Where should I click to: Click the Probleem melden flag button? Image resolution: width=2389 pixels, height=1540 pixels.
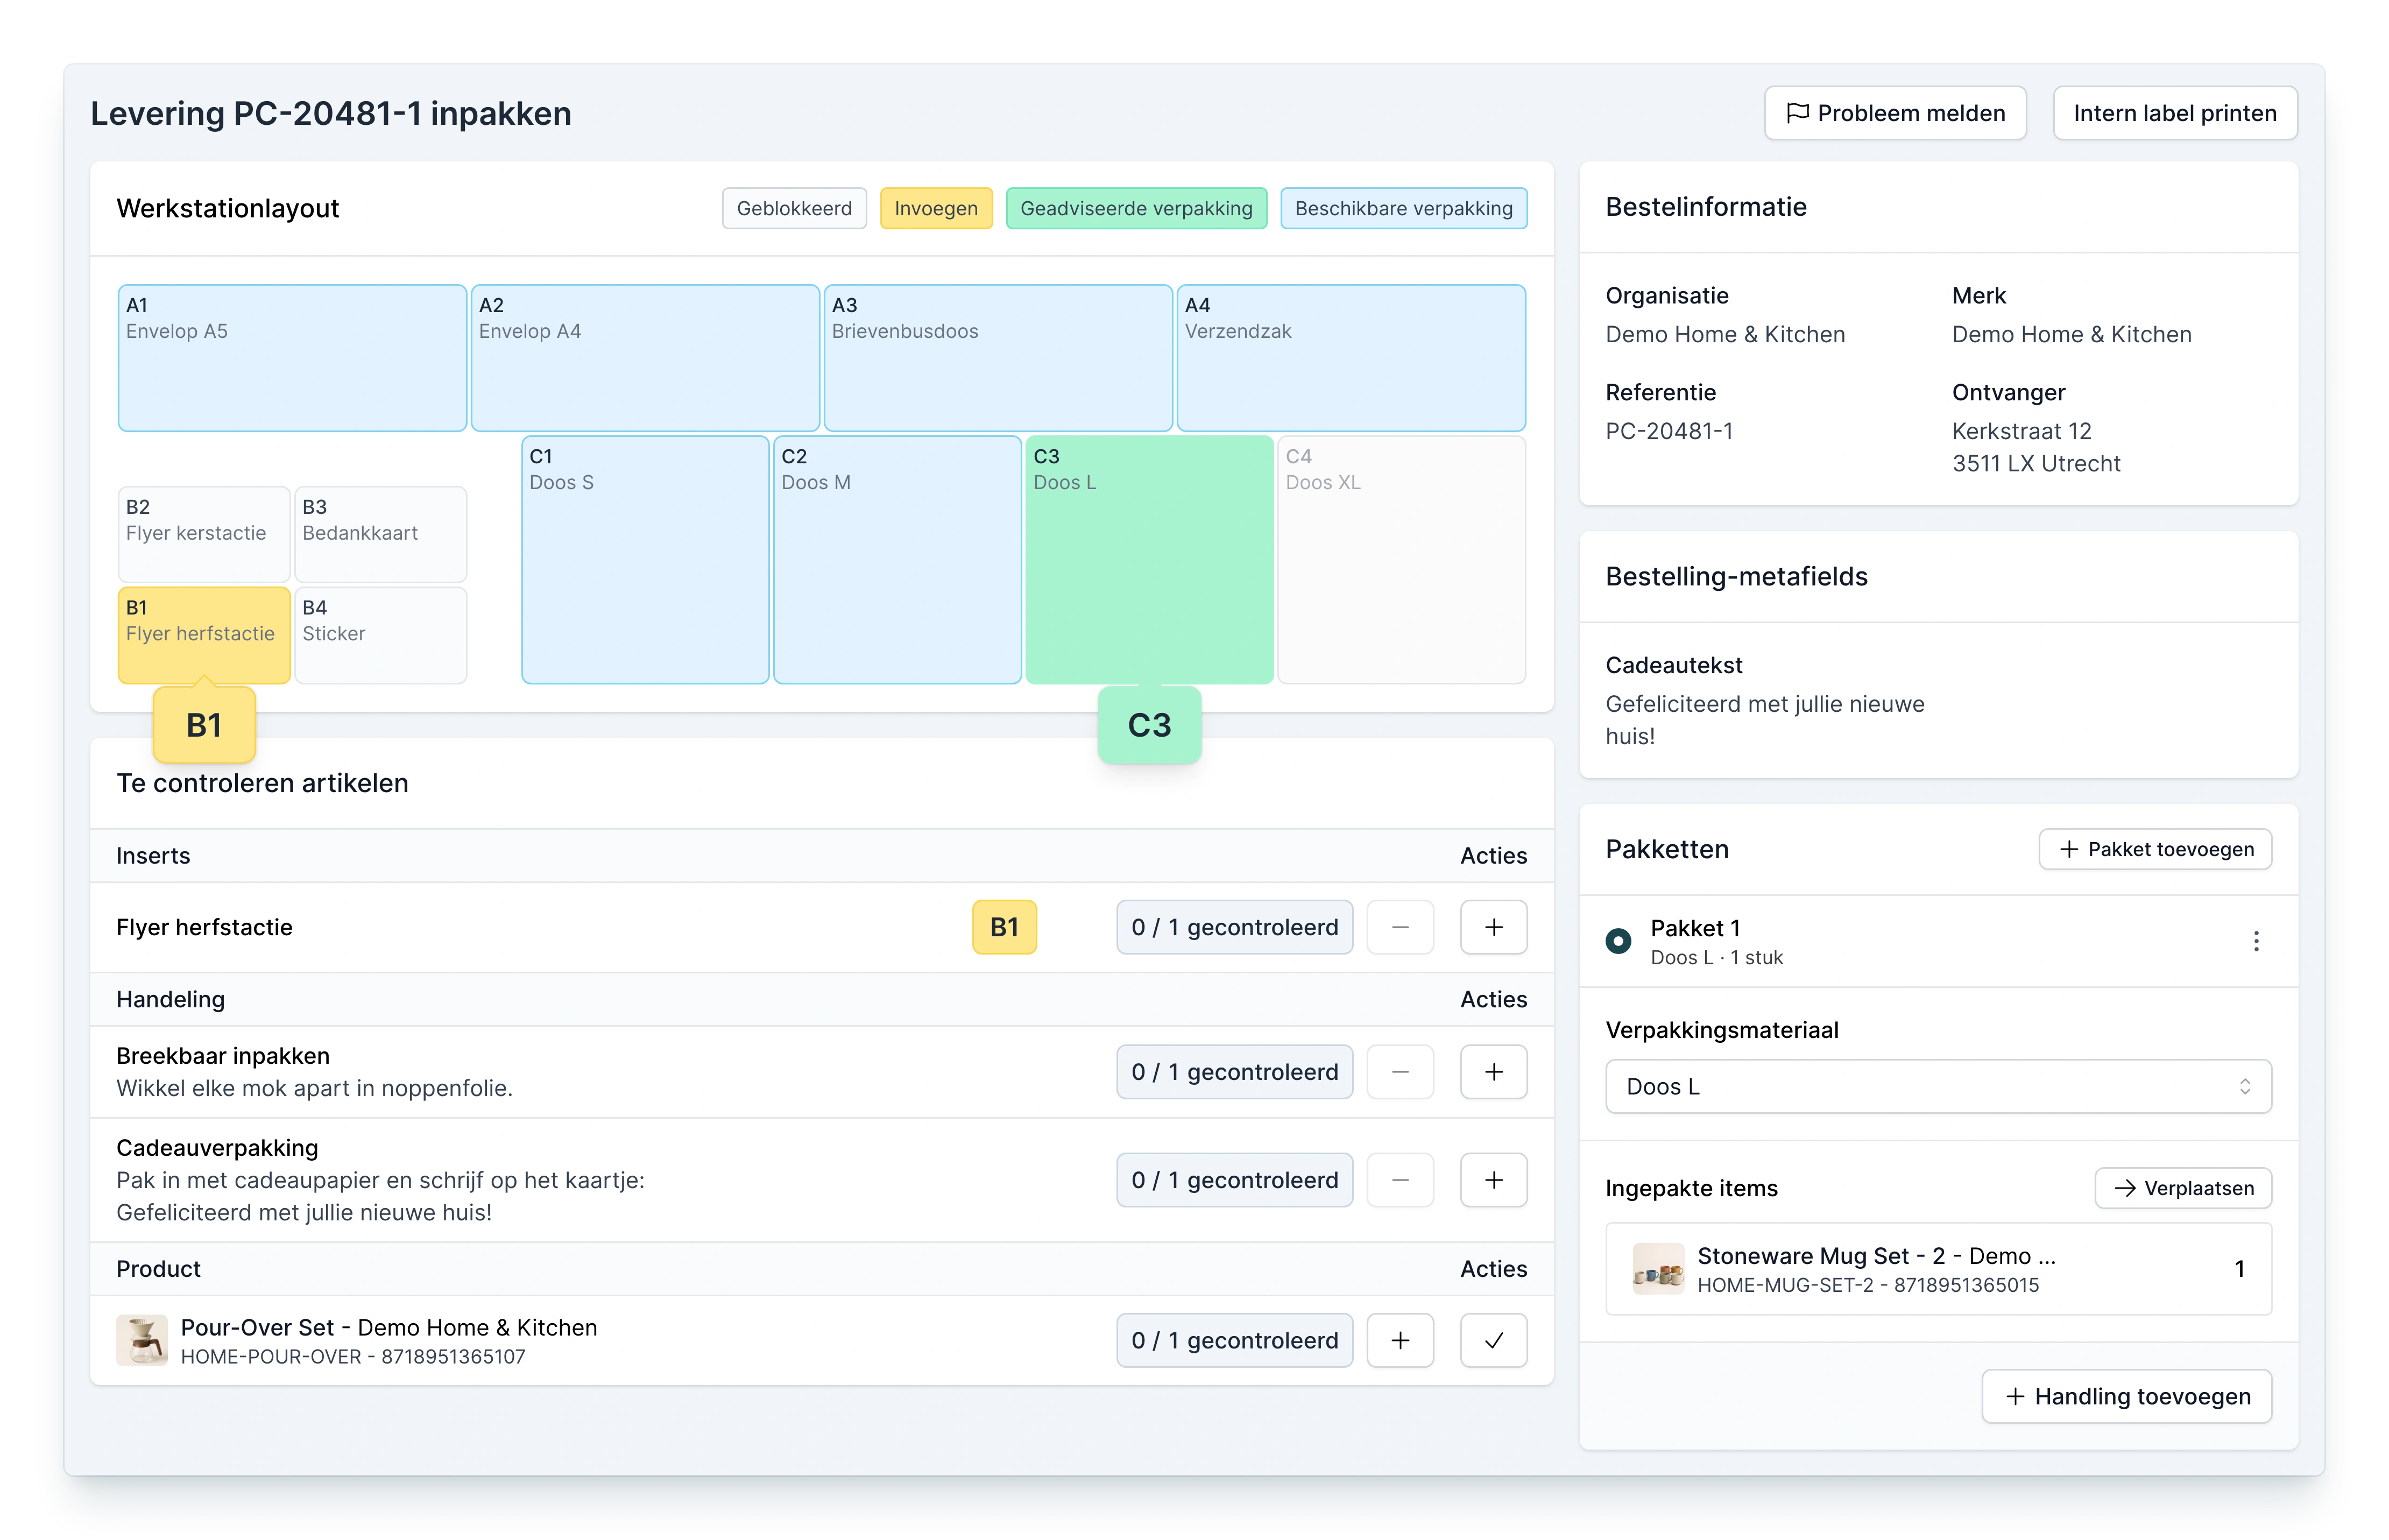[x=1894, y=113]
